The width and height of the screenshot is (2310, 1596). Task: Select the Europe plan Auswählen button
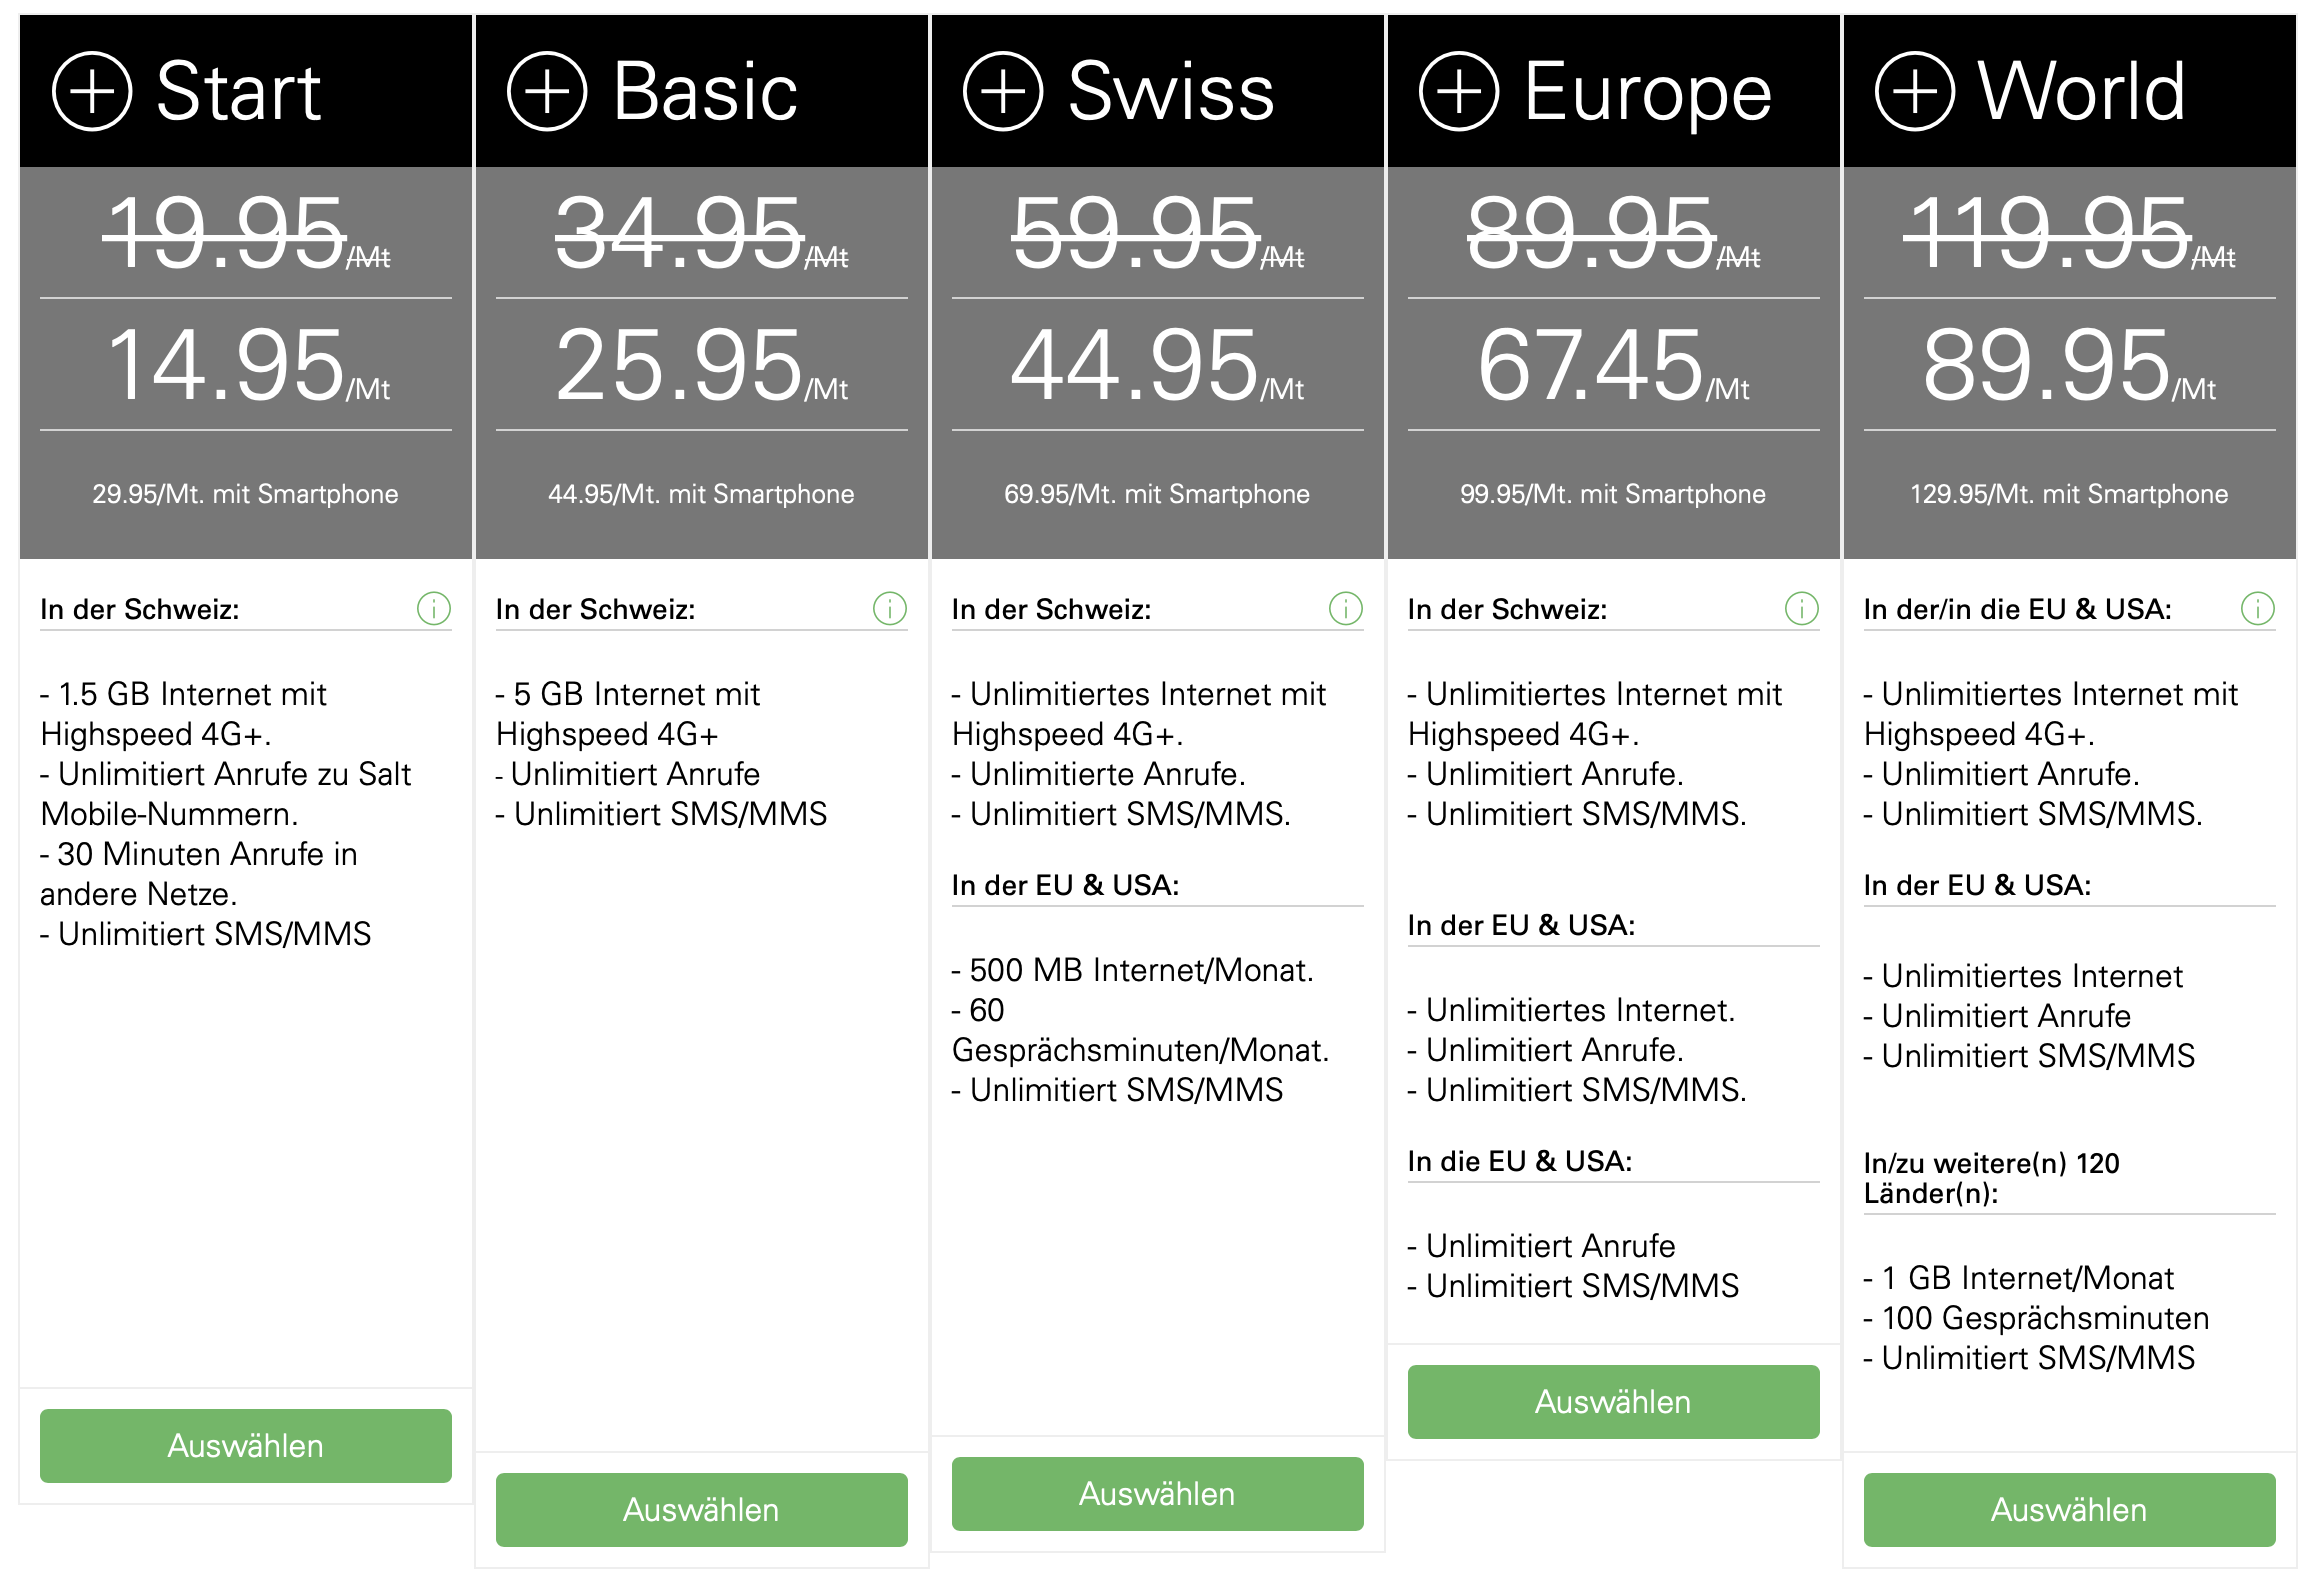1614,1402
